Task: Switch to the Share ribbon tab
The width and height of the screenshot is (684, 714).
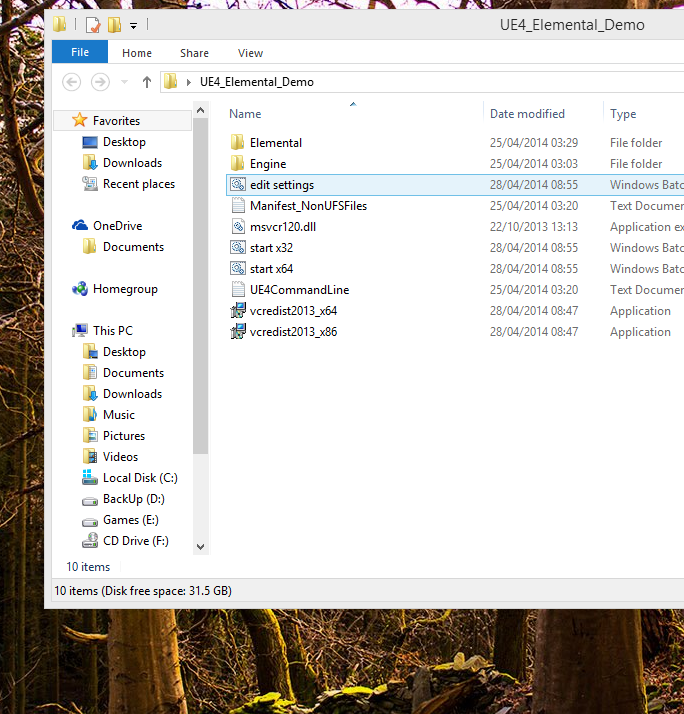Action: pyautogui.click(x=194, y=53)
